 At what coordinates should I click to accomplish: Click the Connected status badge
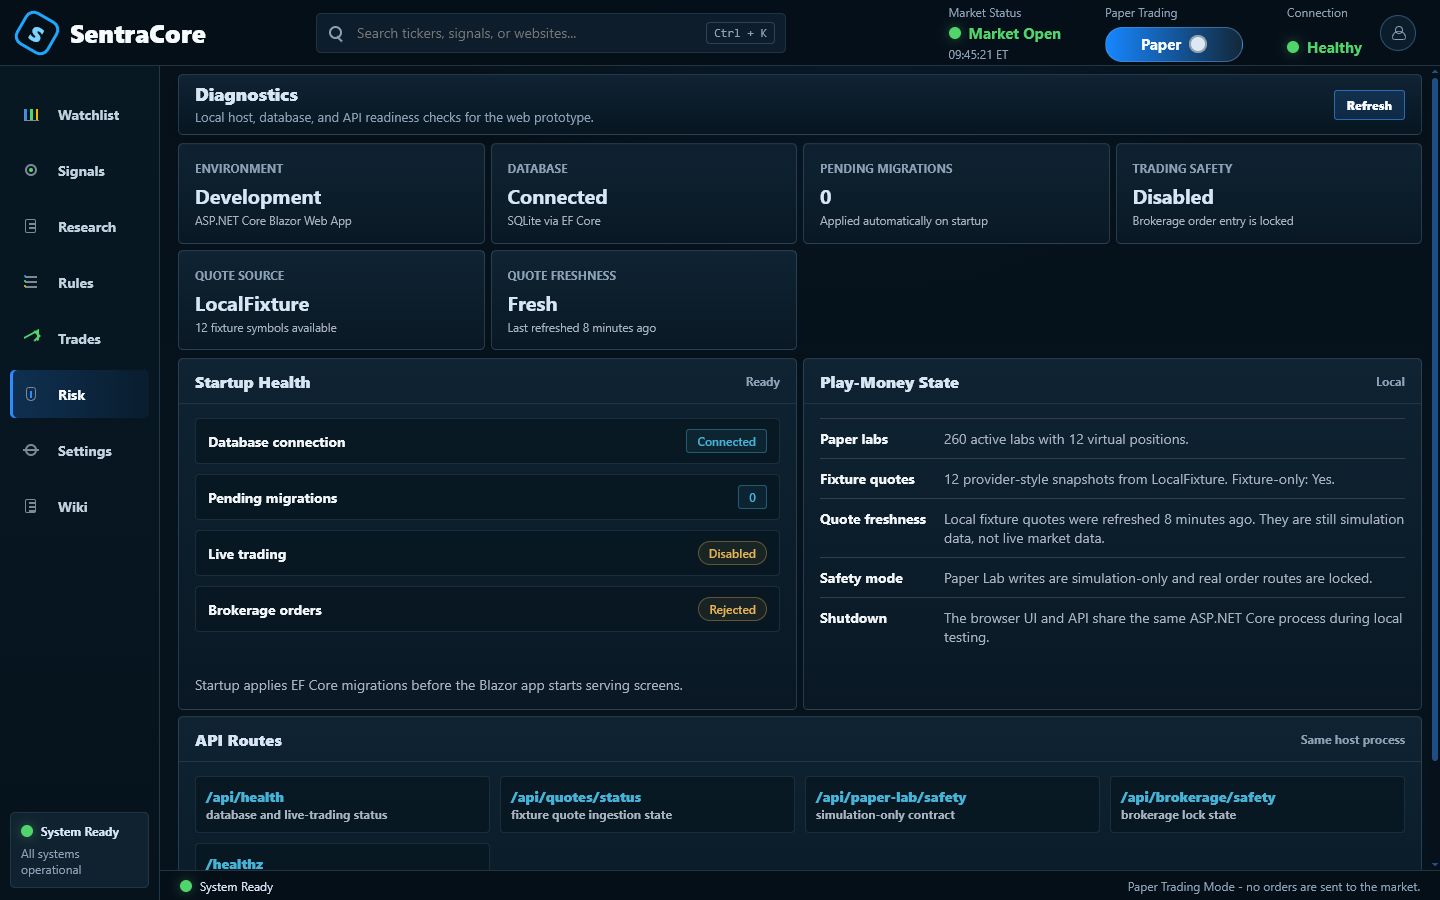click(x=726, y=441)
